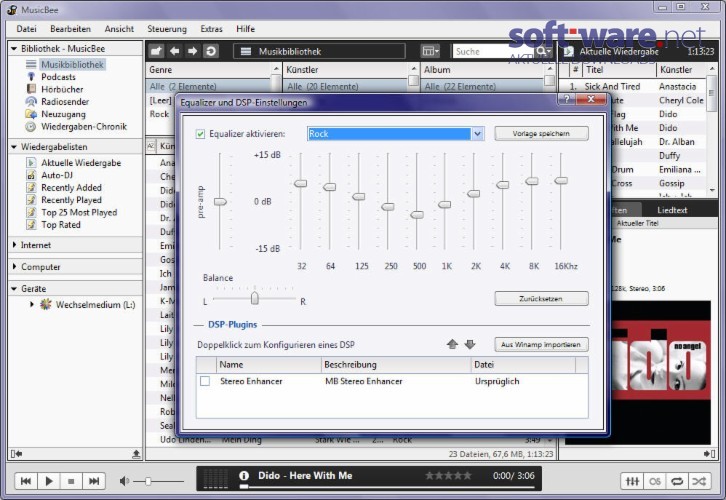
Task: Click the eject icon in sidebar footer
Action: click(x=136, y=454)
